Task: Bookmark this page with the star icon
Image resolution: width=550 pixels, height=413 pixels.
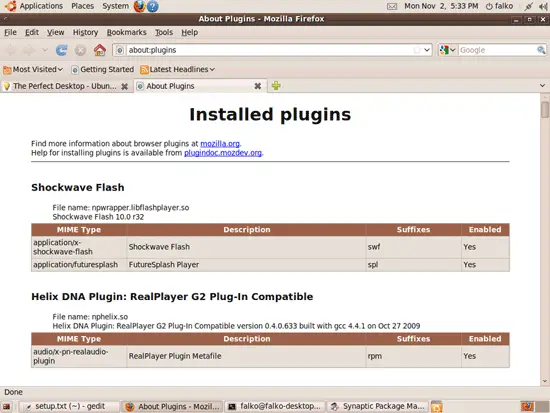Action: click(x=416, y=50)
